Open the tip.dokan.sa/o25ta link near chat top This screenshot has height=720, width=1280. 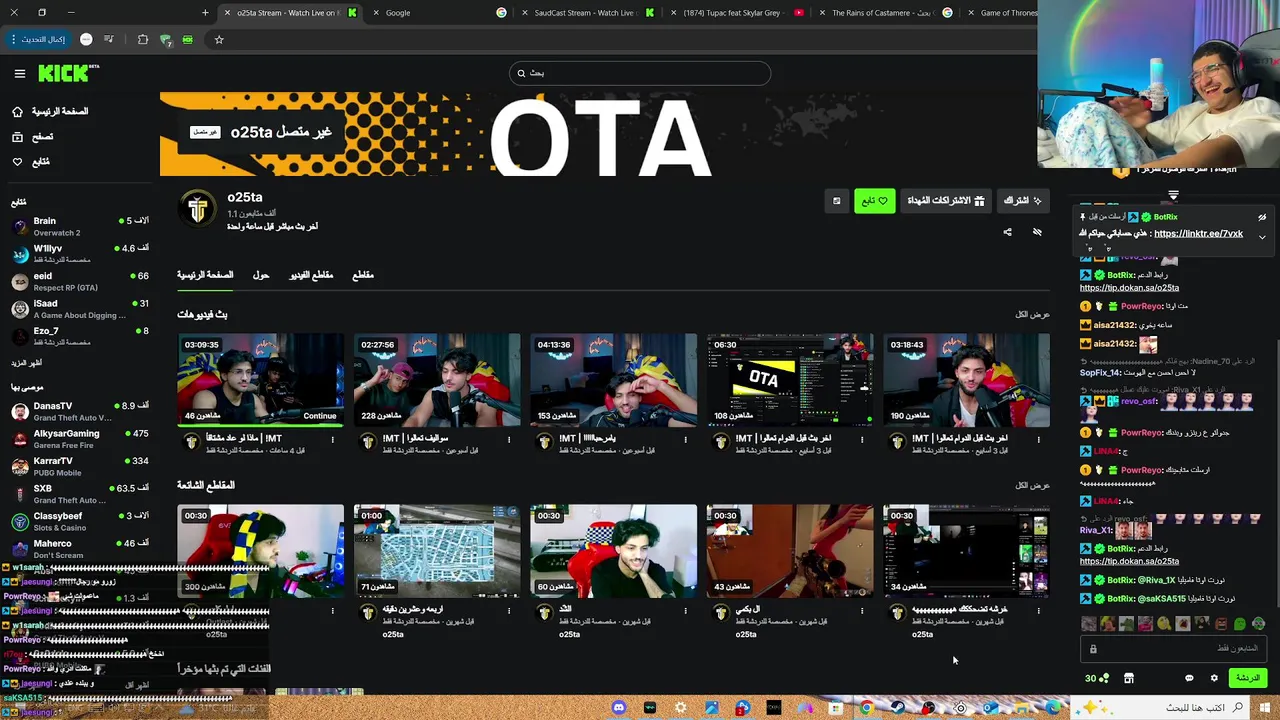(x=1129, y=288)
